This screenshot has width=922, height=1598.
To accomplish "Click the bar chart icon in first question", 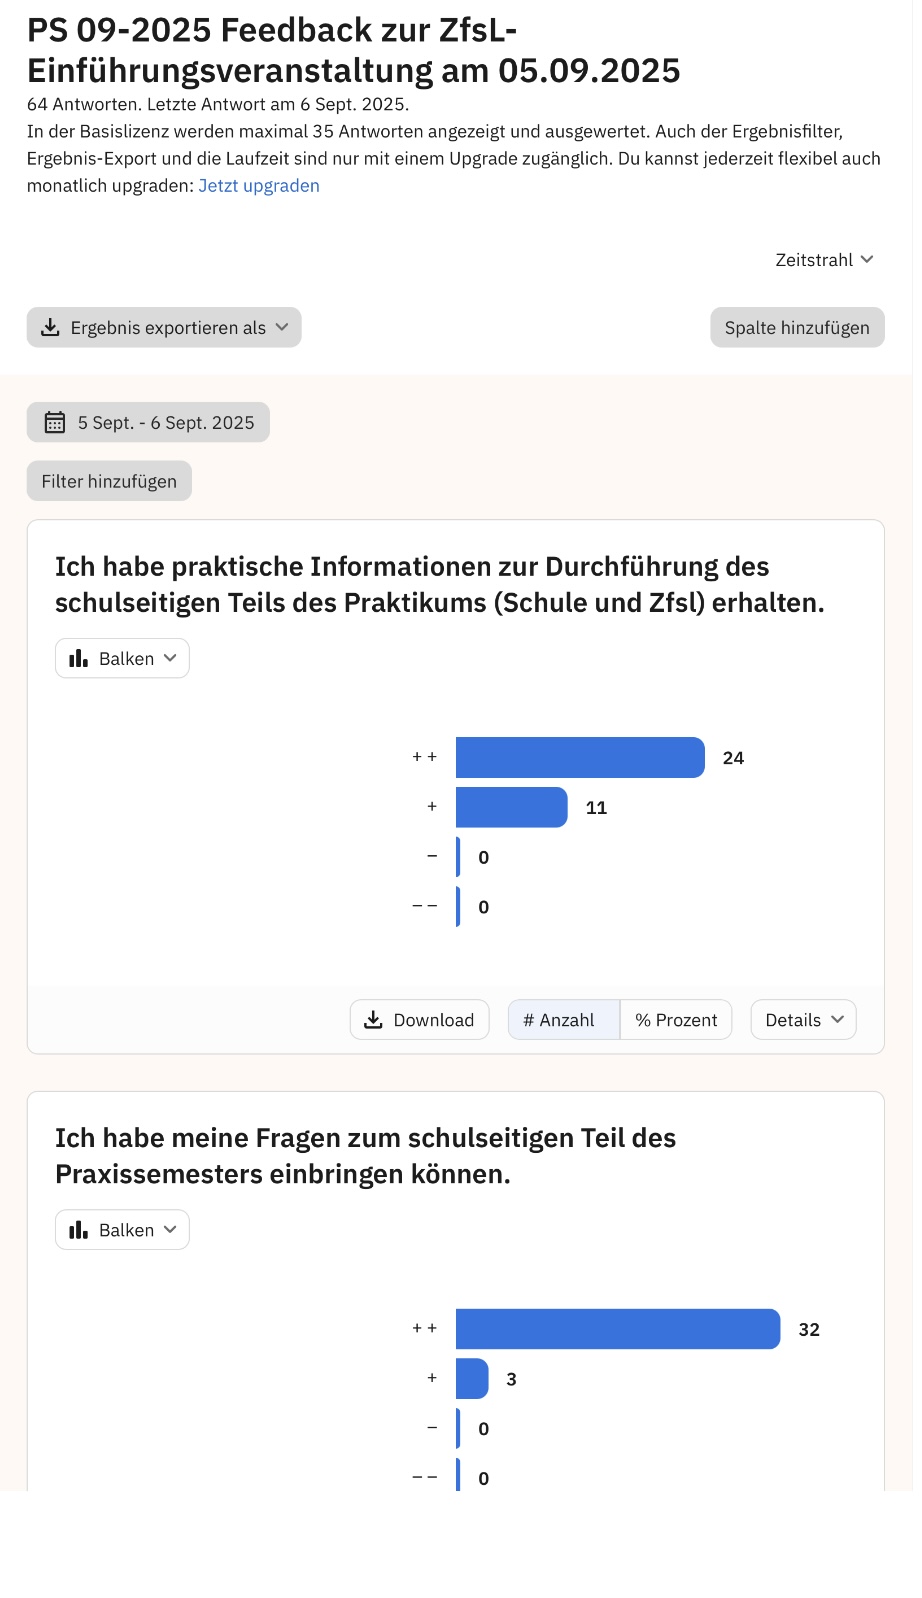I will tap(78, 658).
